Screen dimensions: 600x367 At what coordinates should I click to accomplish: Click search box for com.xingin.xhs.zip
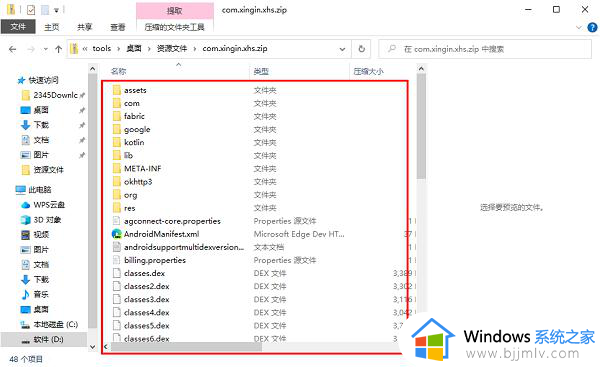click(x=485, y=49)
